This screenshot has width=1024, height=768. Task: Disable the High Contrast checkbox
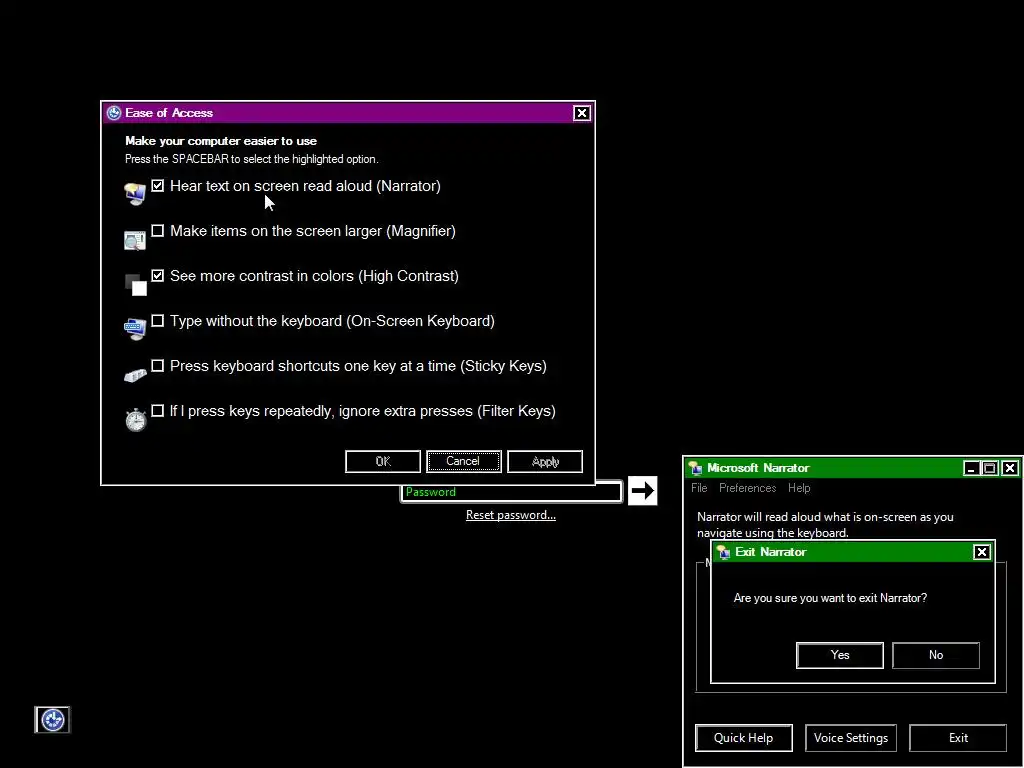point(157,276)
